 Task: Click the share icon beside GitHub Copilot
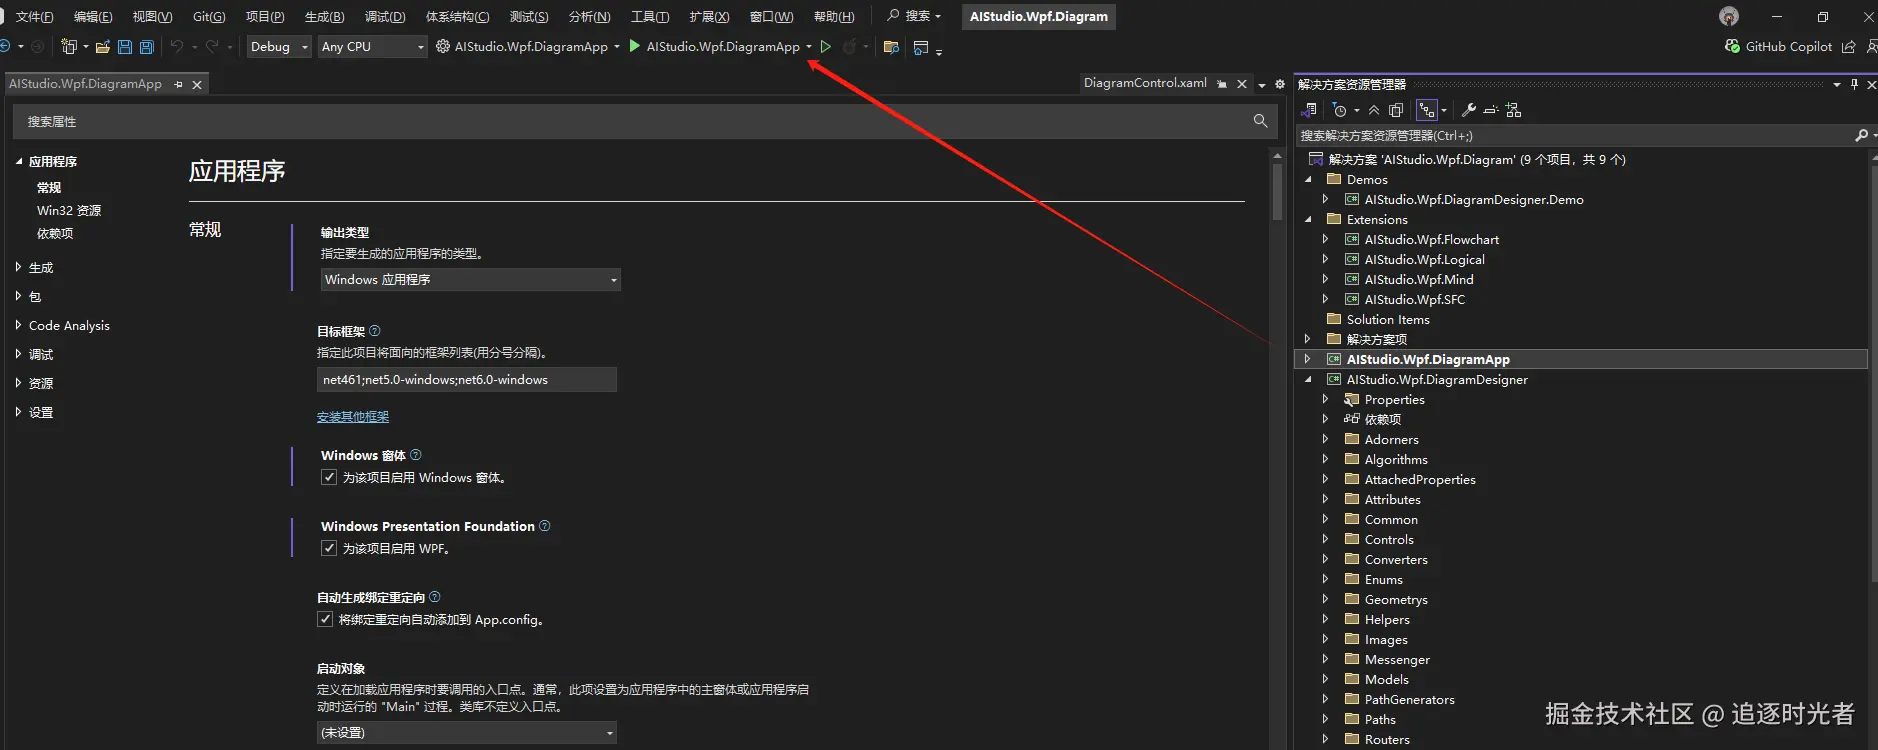(x=1848, y=47)
